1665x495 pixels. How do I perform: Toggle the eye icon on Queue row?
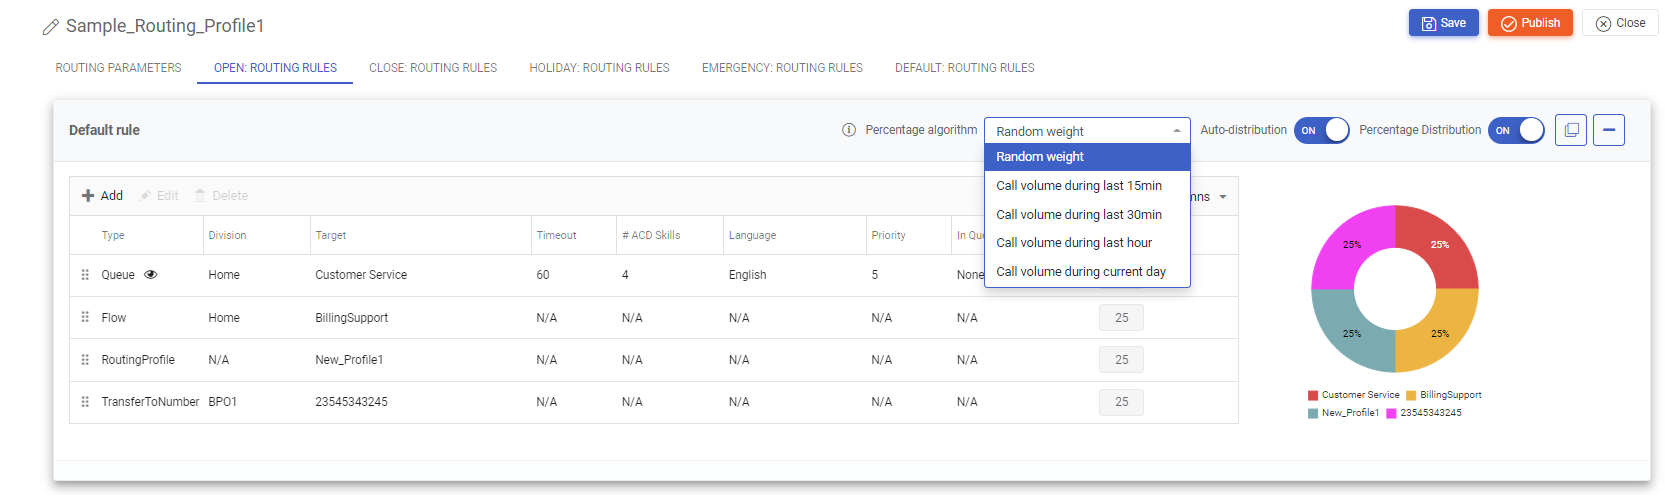tap(151, 275)
